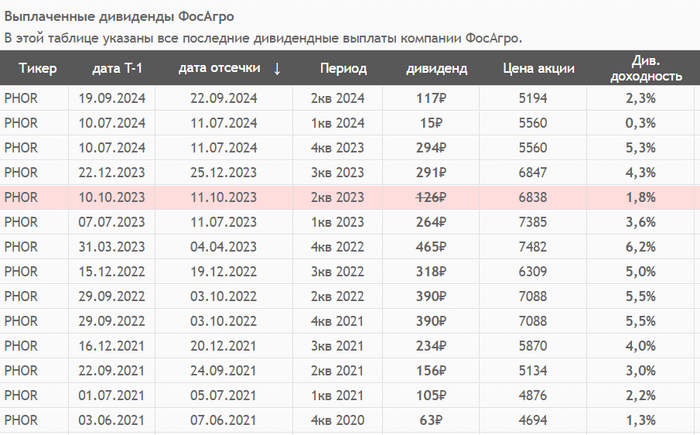Click share price 5870
The width and height of the screenshot is (700, 435).
[533, 346]
